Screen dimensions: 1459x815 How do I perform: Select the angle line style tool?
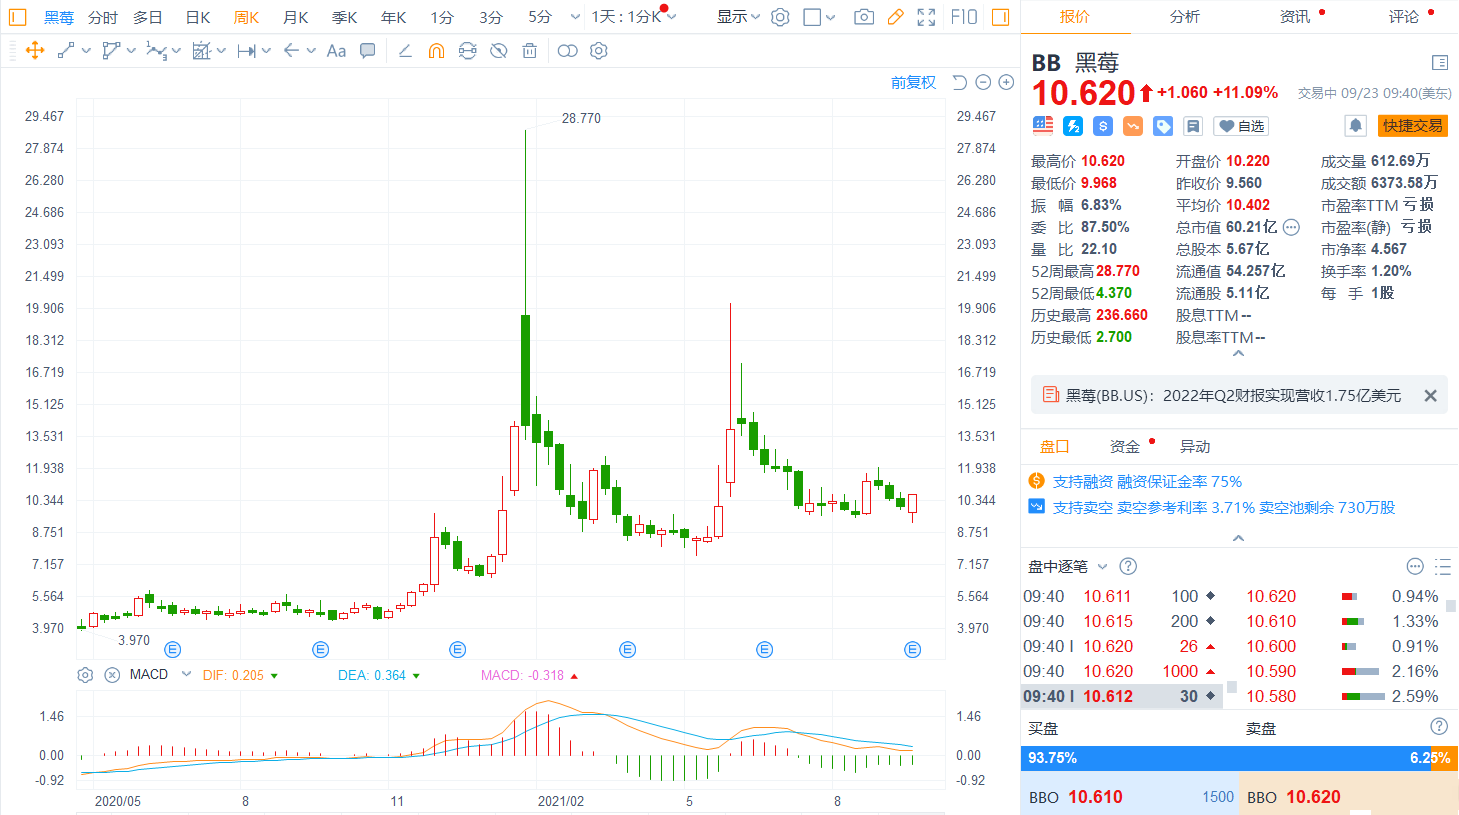[405, 51]
